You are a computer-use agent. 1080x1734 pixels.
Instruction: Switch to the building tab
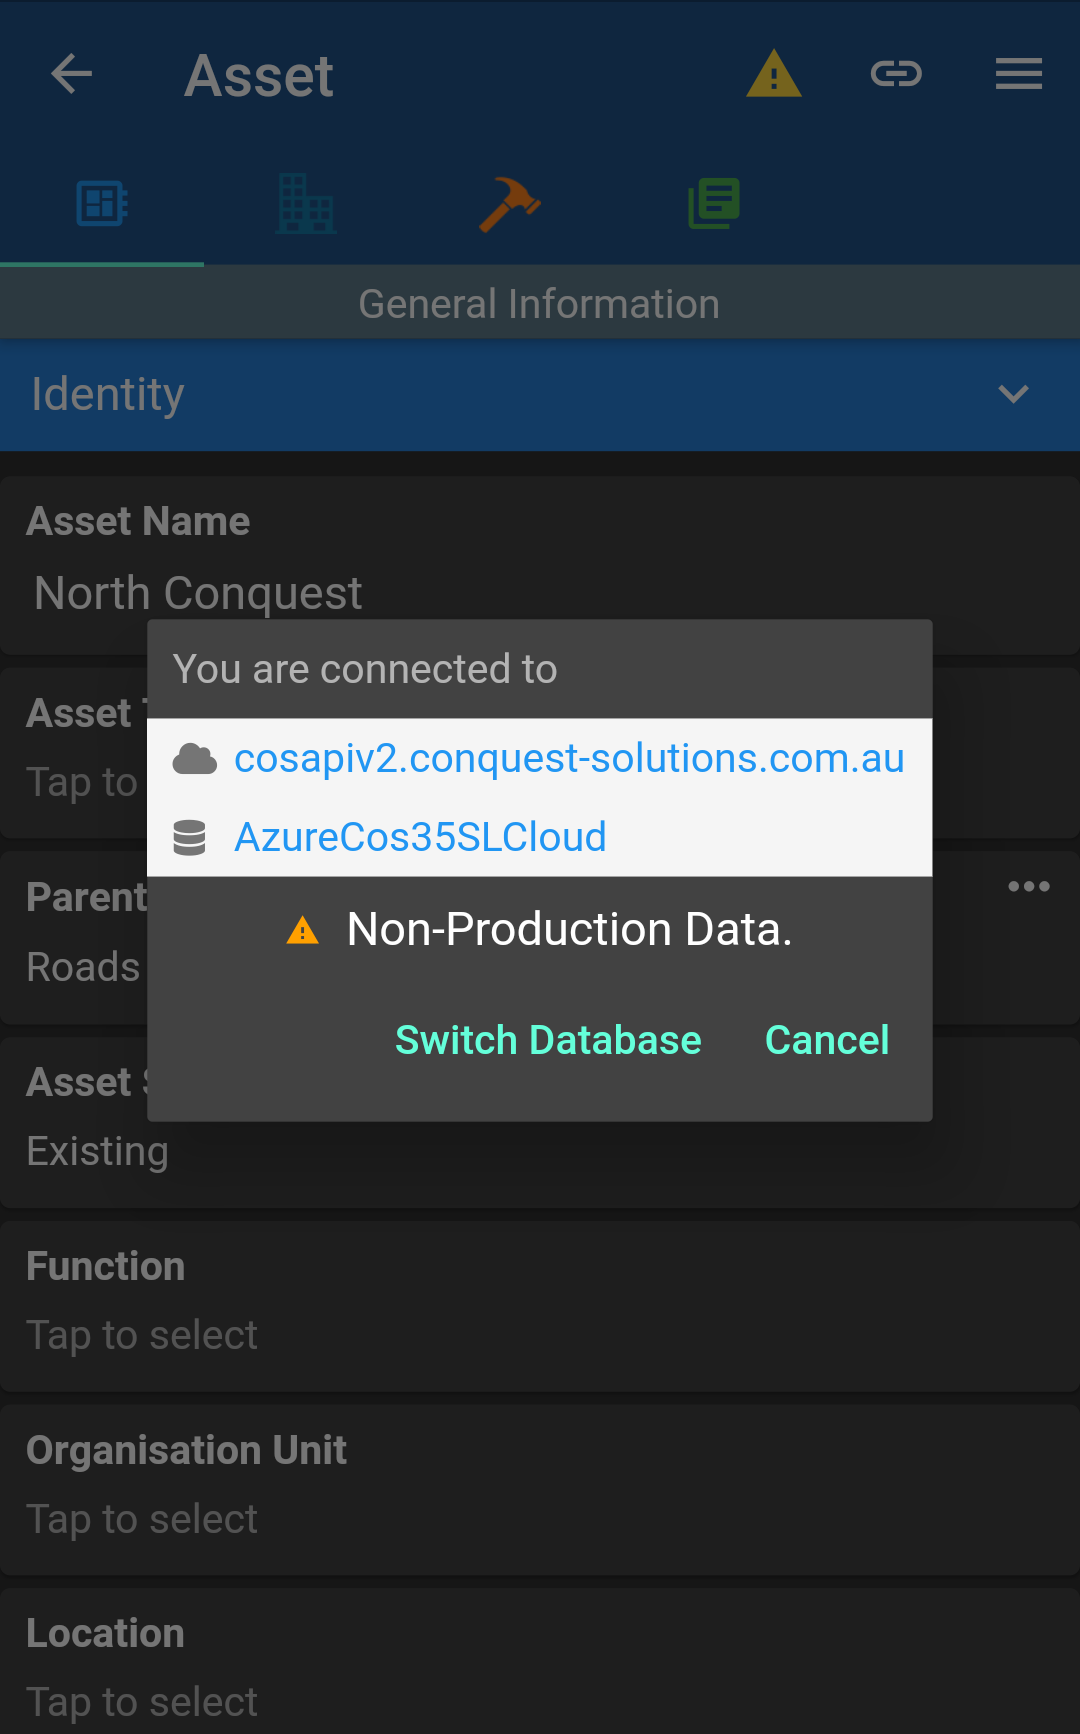(306, 204)
